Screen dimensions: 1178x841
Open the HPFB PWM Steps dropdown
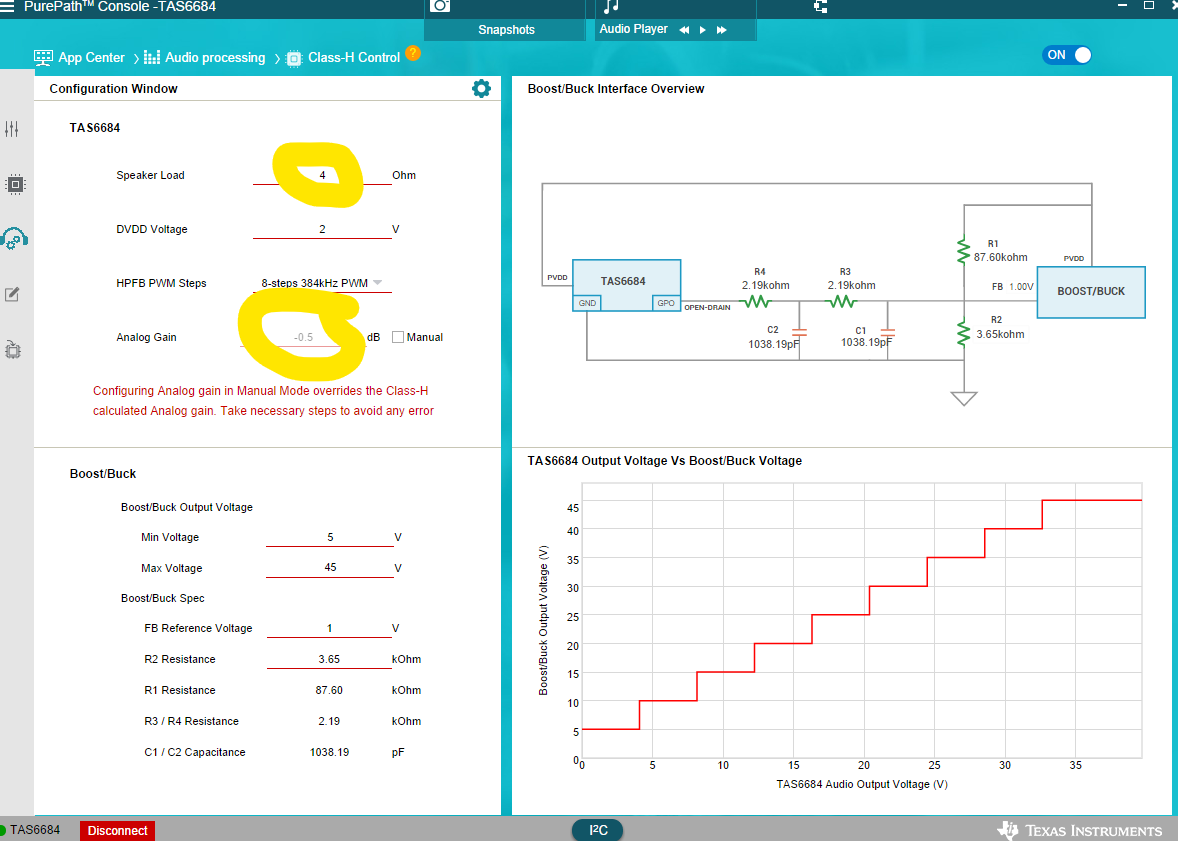(322, 283)
